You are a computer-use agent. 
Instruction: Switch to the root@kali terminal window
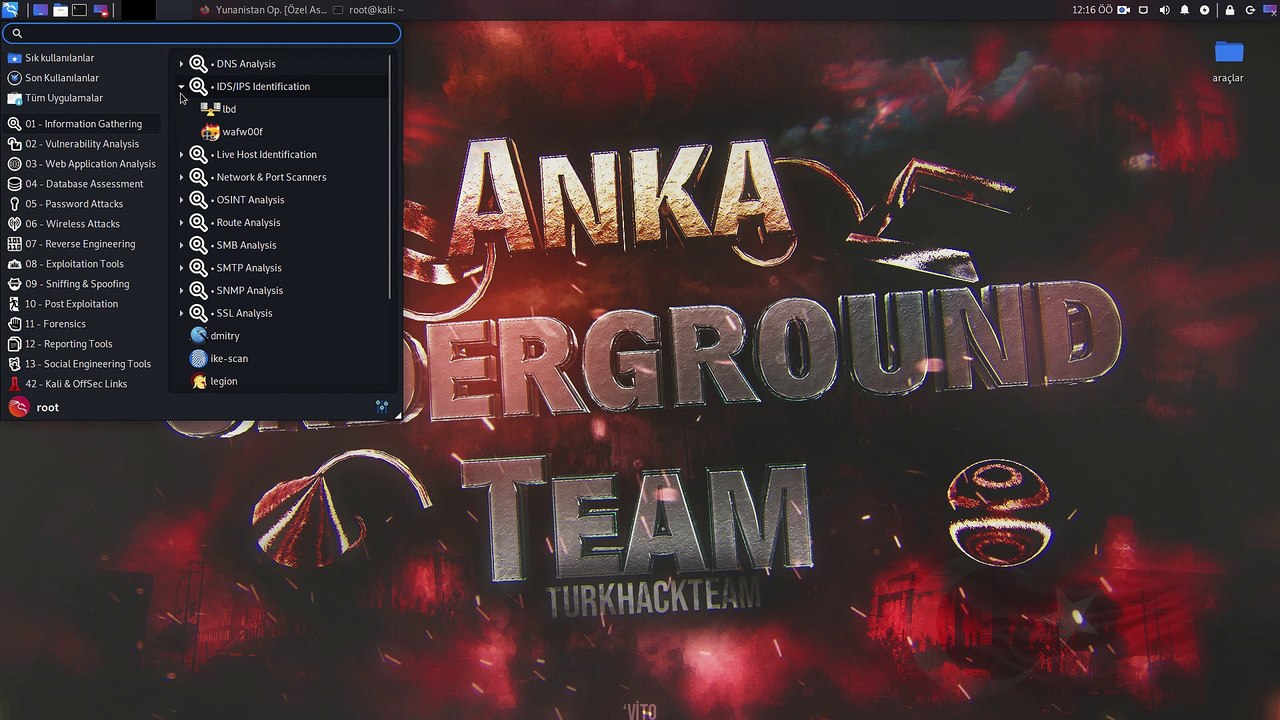click(368, 10)
